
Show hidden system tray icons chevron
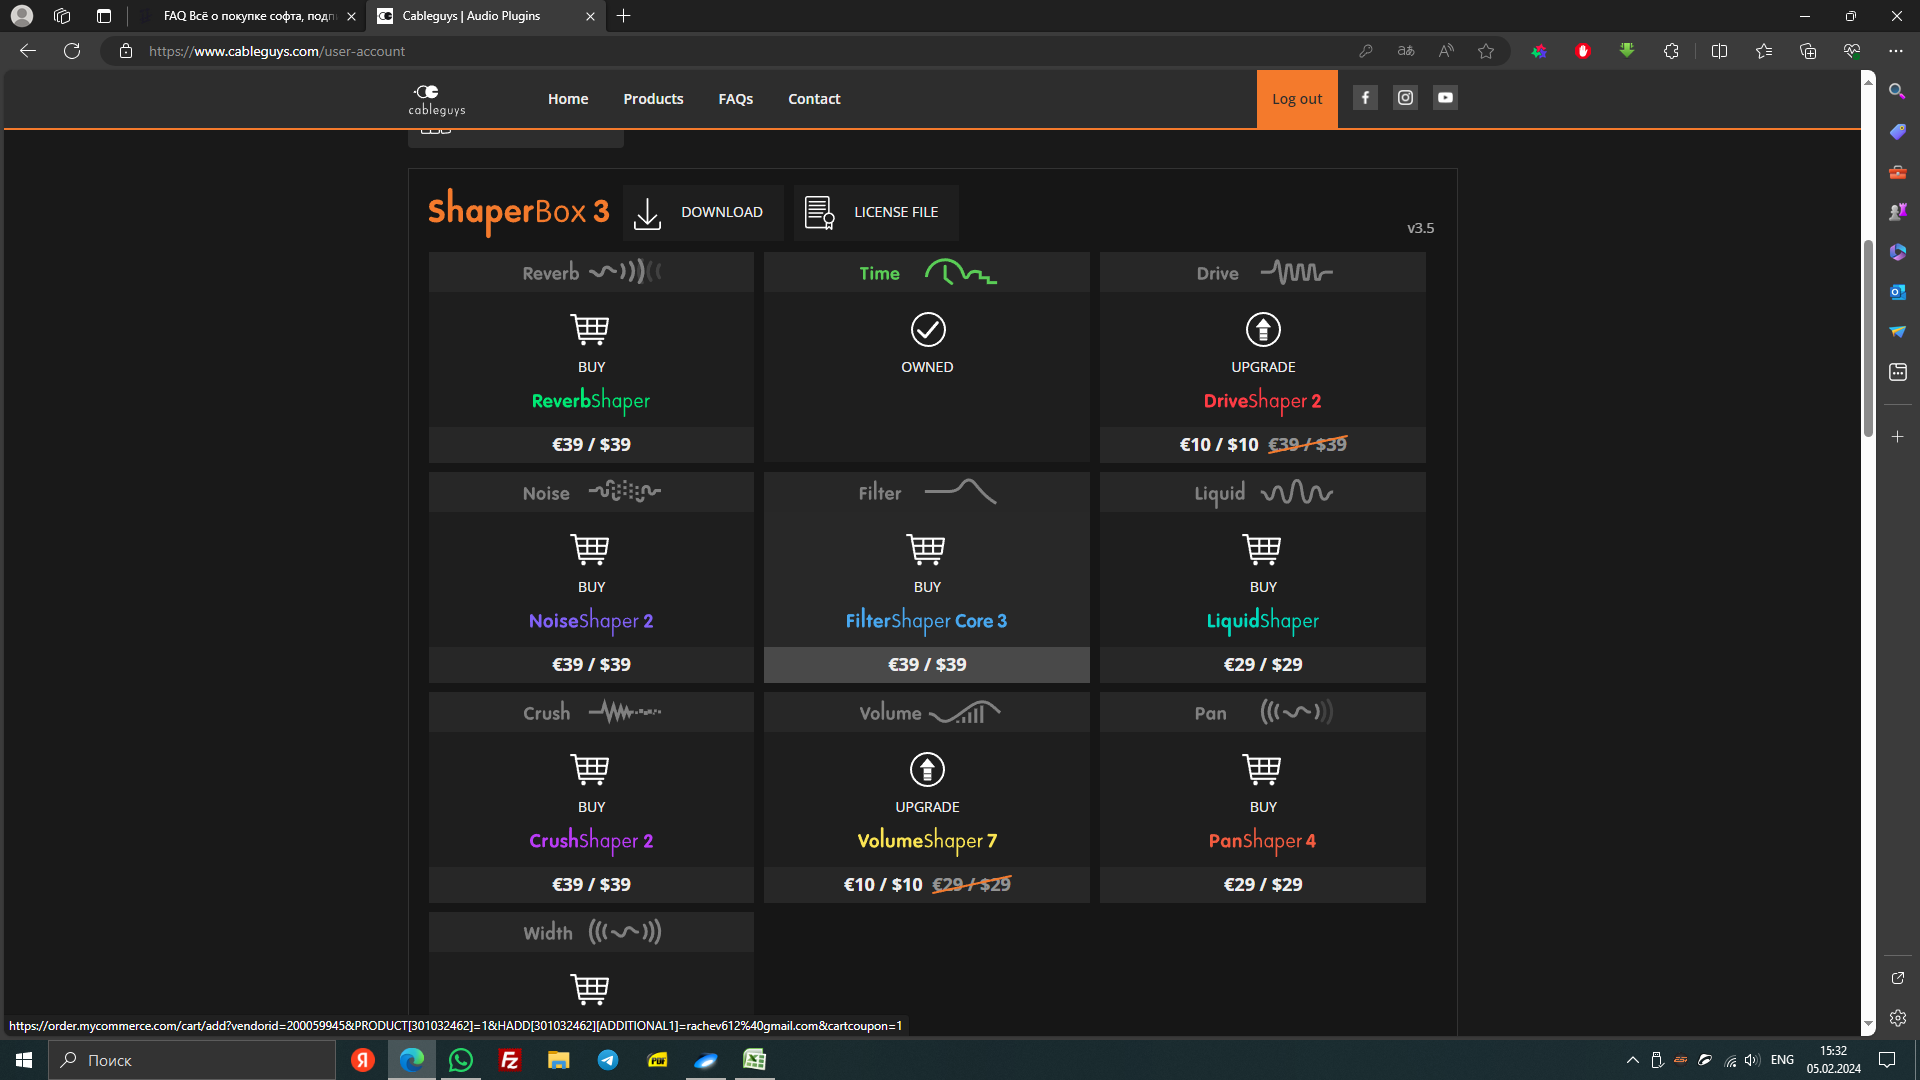1632,1060
